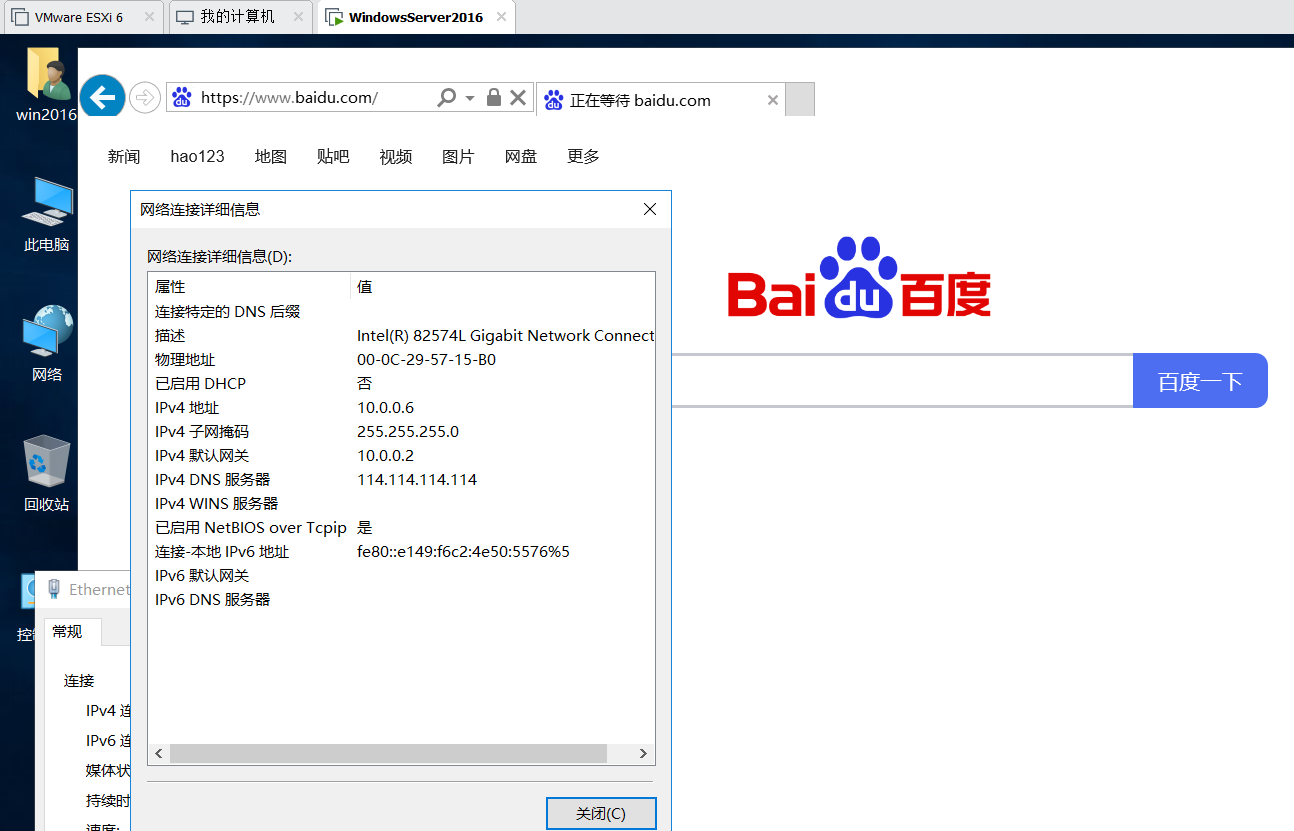Open the 网盘 link
The width and height of the screenshot is (1294, 831).
521,156
